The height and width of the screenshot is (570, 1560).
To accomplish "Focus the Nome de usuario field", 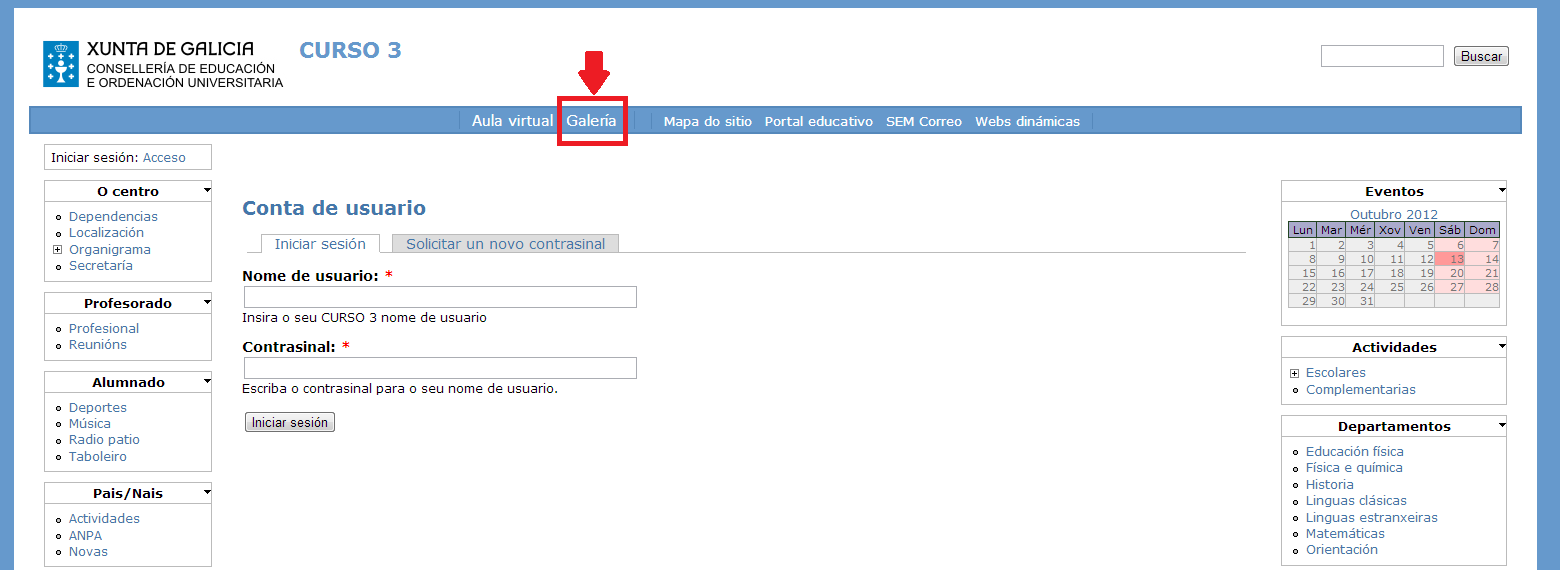I will (440, 297).
